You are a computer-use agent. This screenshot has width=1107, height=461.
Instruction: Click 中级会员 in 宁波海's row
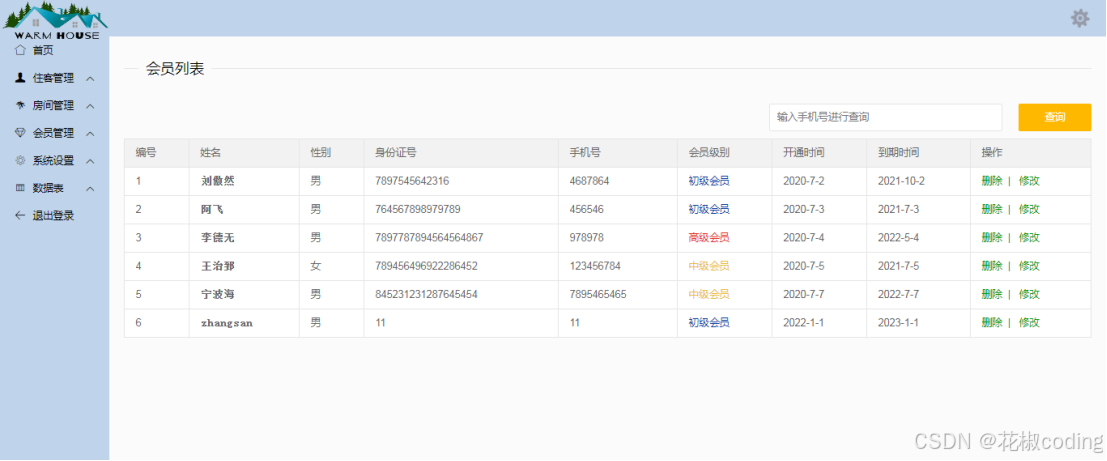709,294
